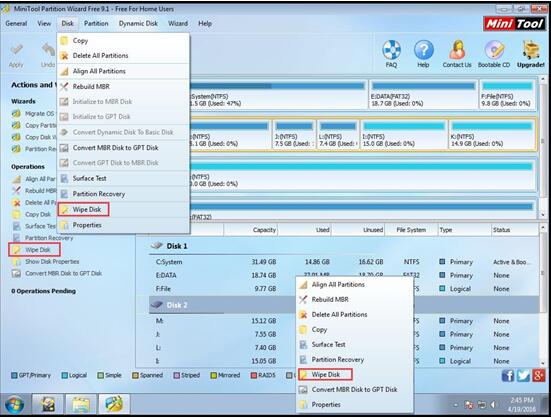
Task: Open the Facebook share icon
Action: point(508,375)
